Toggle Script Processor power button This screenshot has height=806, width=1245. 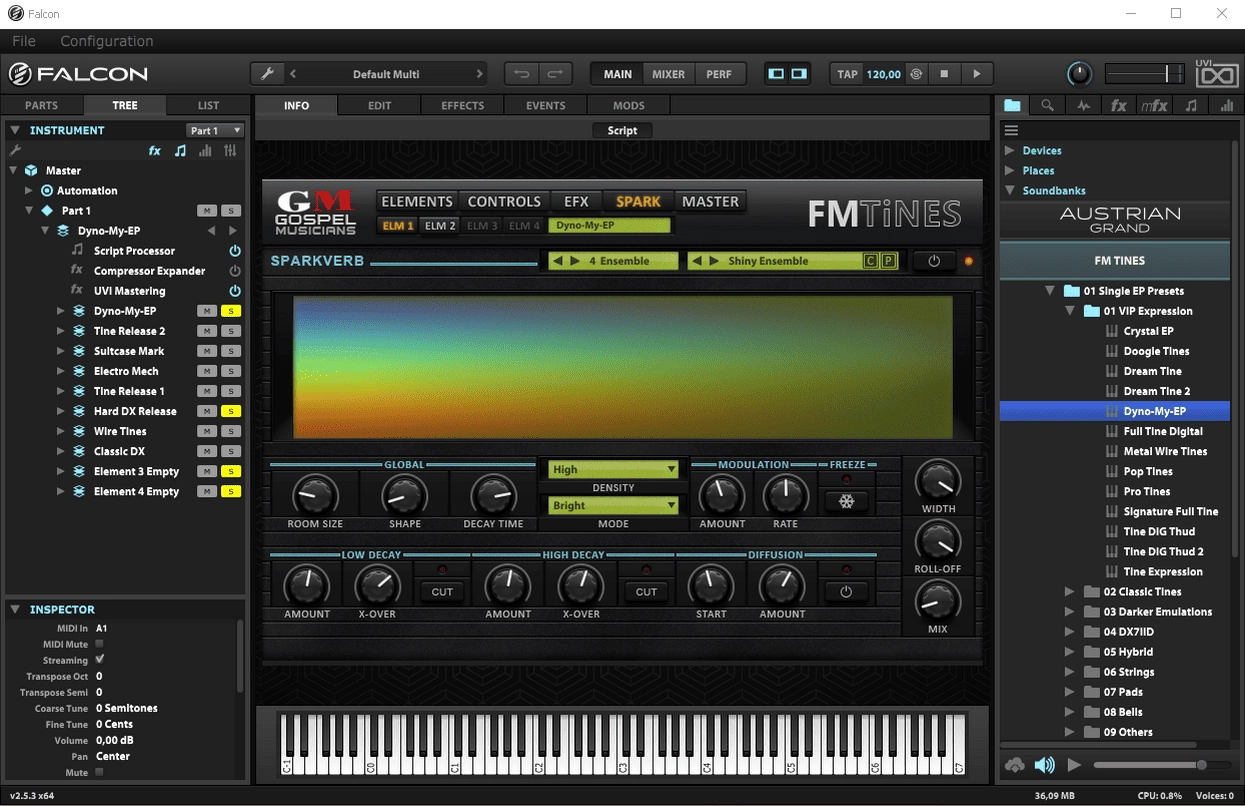point(235,251)
